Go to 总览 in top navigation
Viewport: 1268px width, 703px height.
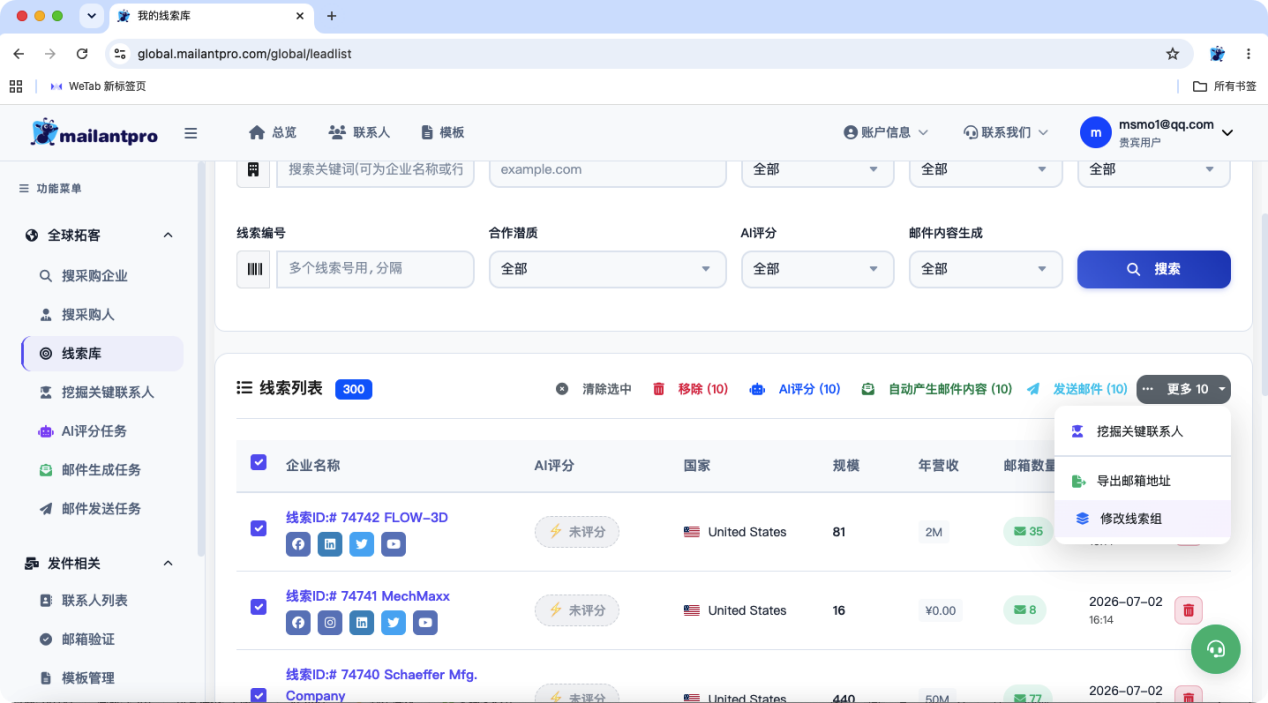click(x=272, y=132)
